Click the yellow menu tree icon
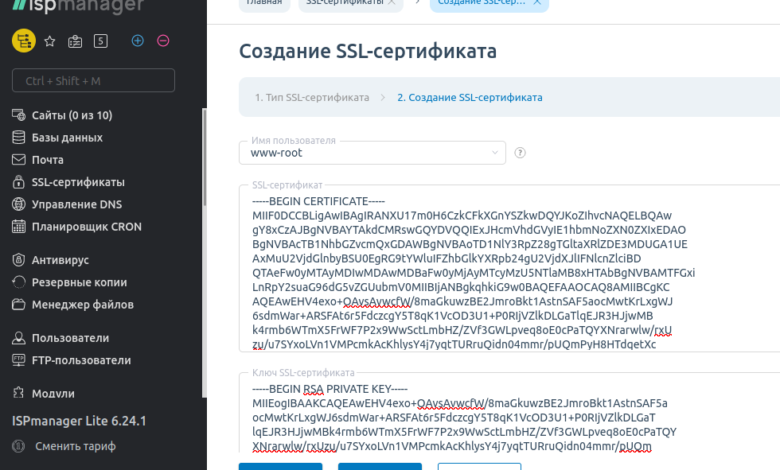Image resolution: width=780 pixels, height=470 pixels. (x=23, y=41)
